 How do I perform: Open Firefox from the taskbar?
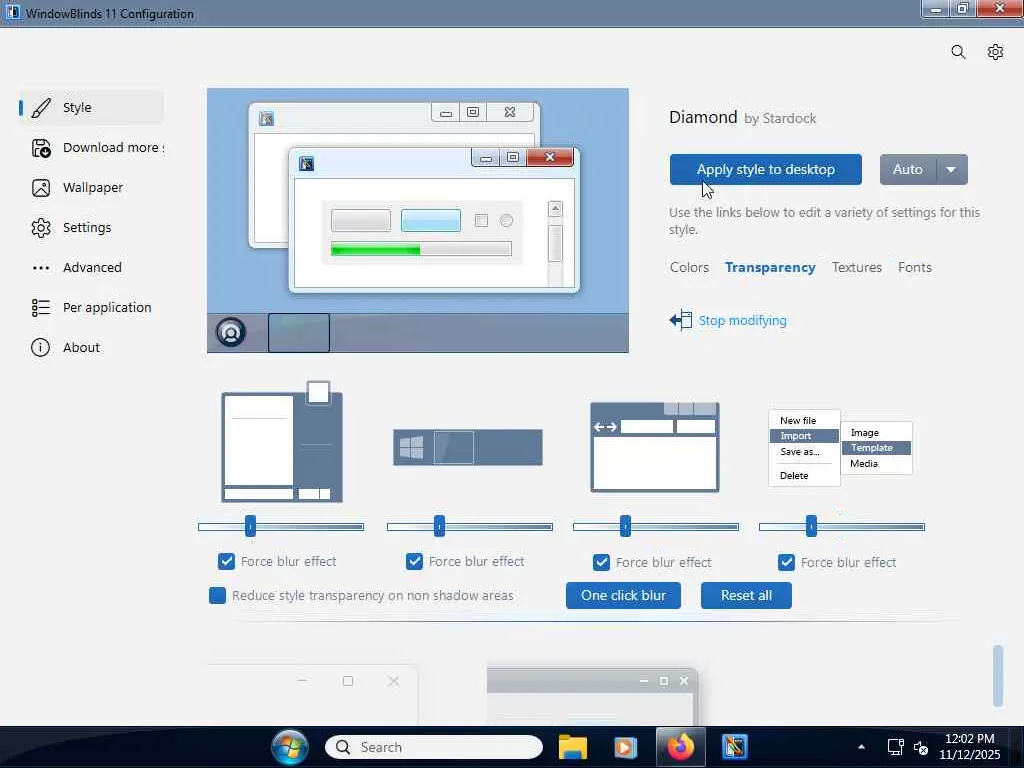(x=680, y=747)
